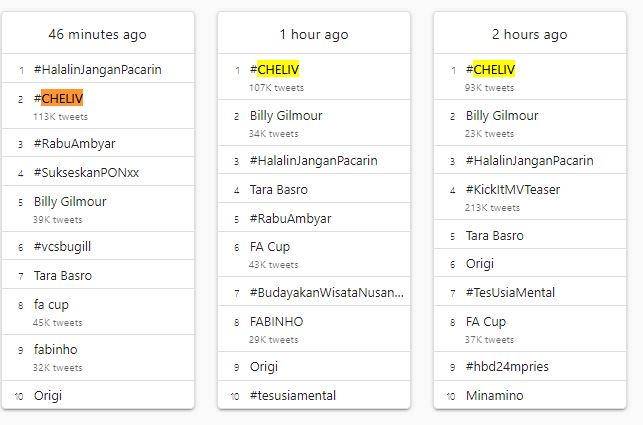Open Tara Basro in the 1 hour ago list

click(x=278, y=189)
